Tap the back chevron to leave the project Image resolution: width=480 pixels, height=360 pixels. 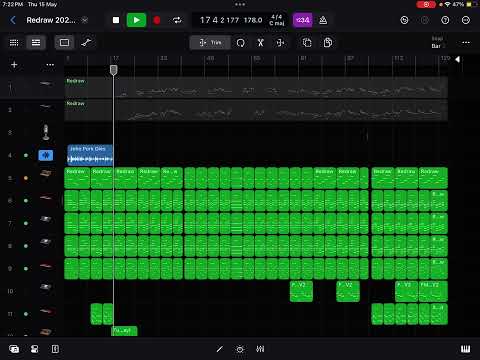(x=13, y=20)
